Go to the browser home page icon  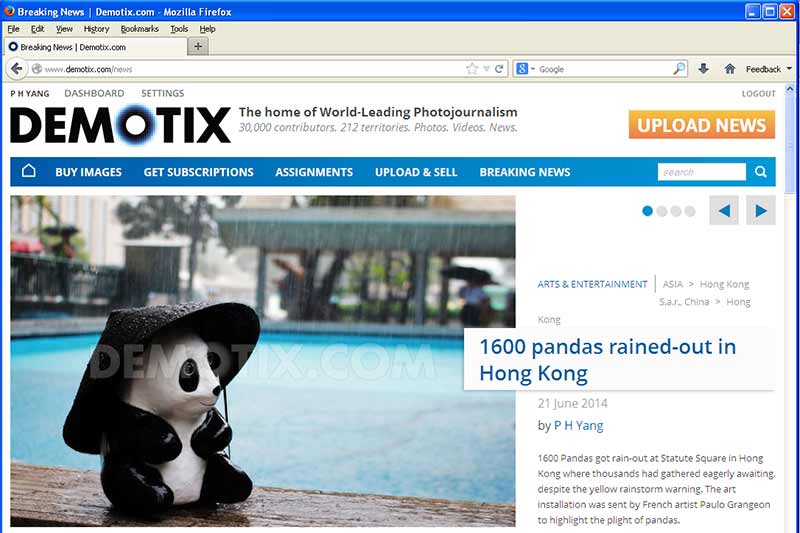[730, 69]
